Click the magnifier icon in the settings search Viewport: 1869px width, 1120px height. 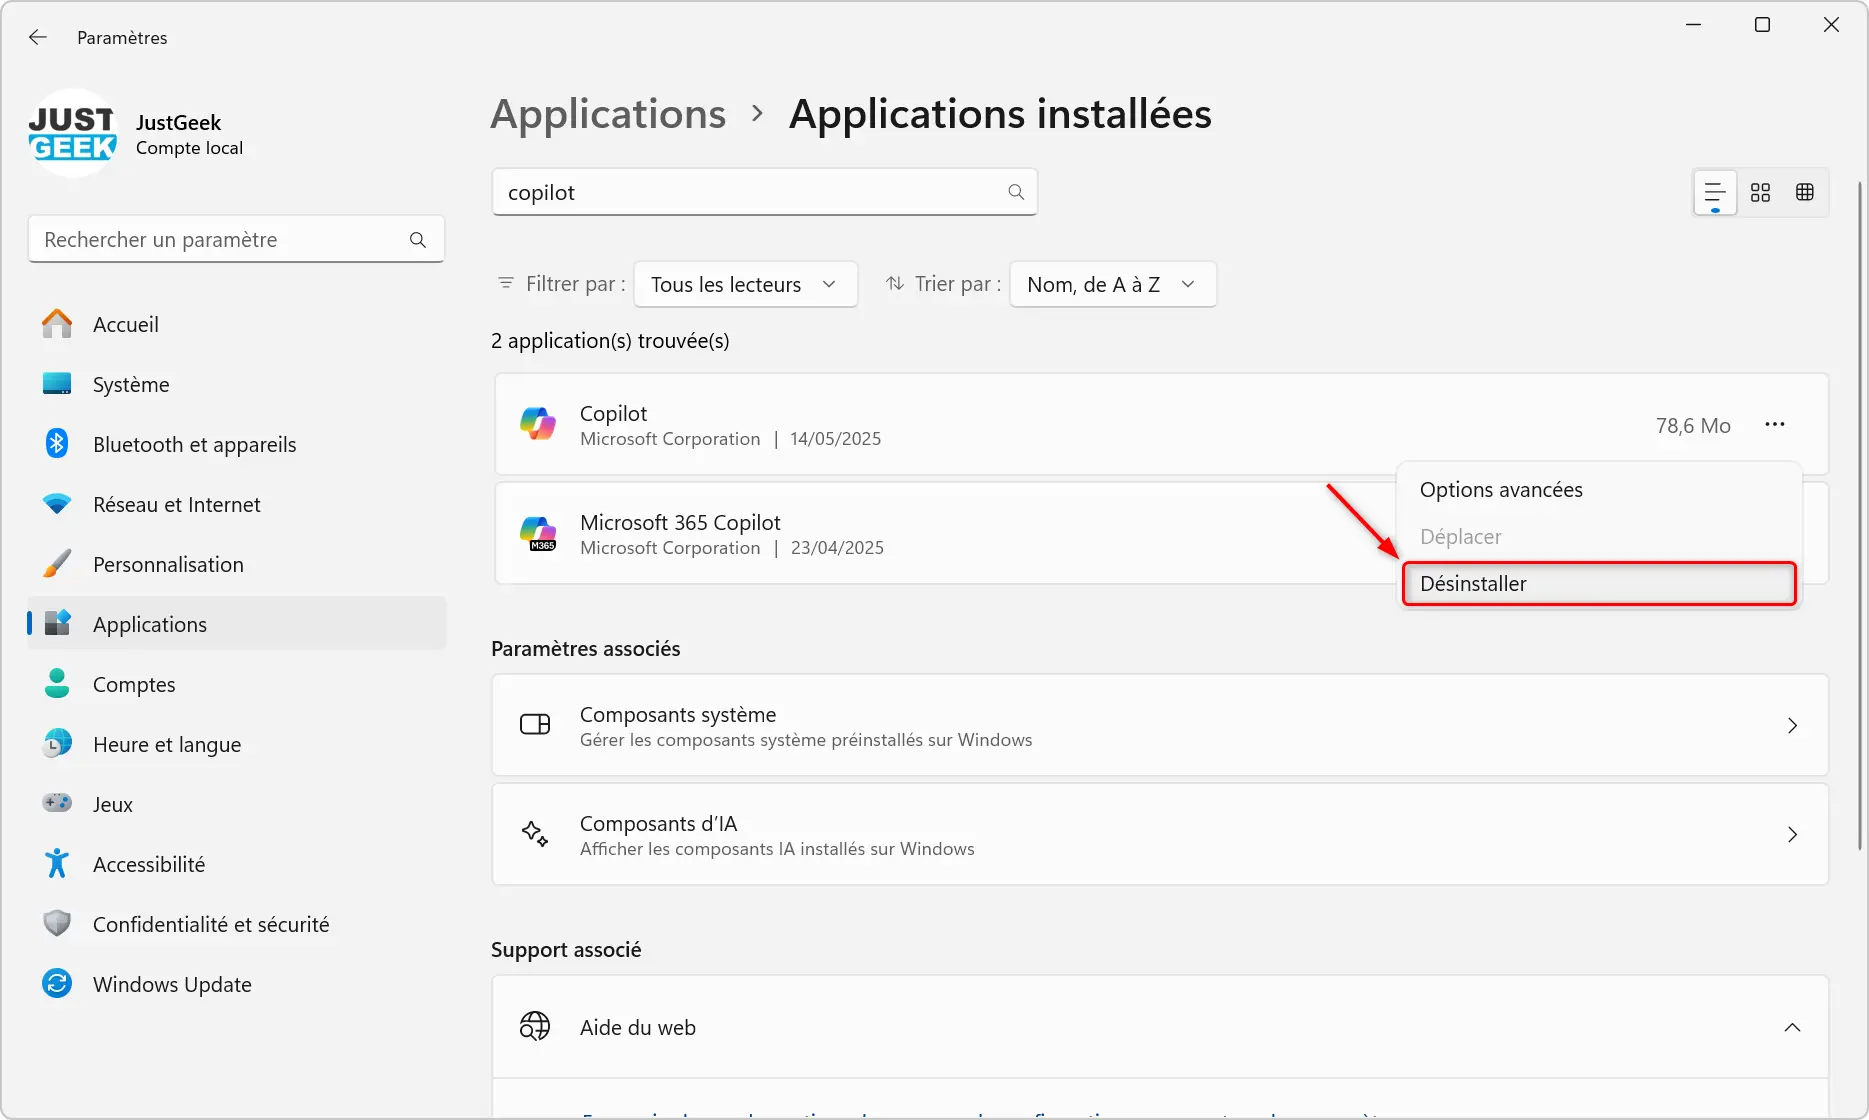click(418, 240)
